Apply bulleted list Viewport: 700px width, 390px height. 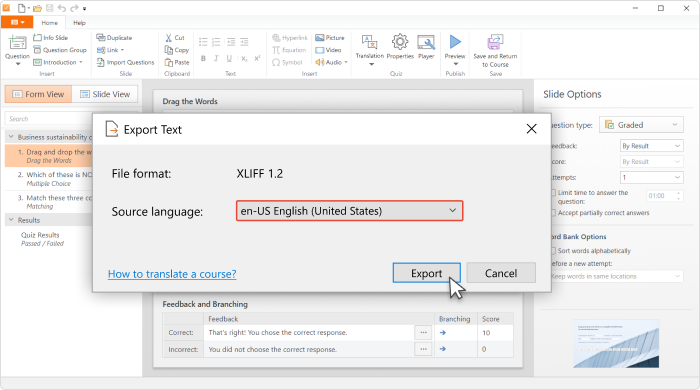(x=203, y=42)
